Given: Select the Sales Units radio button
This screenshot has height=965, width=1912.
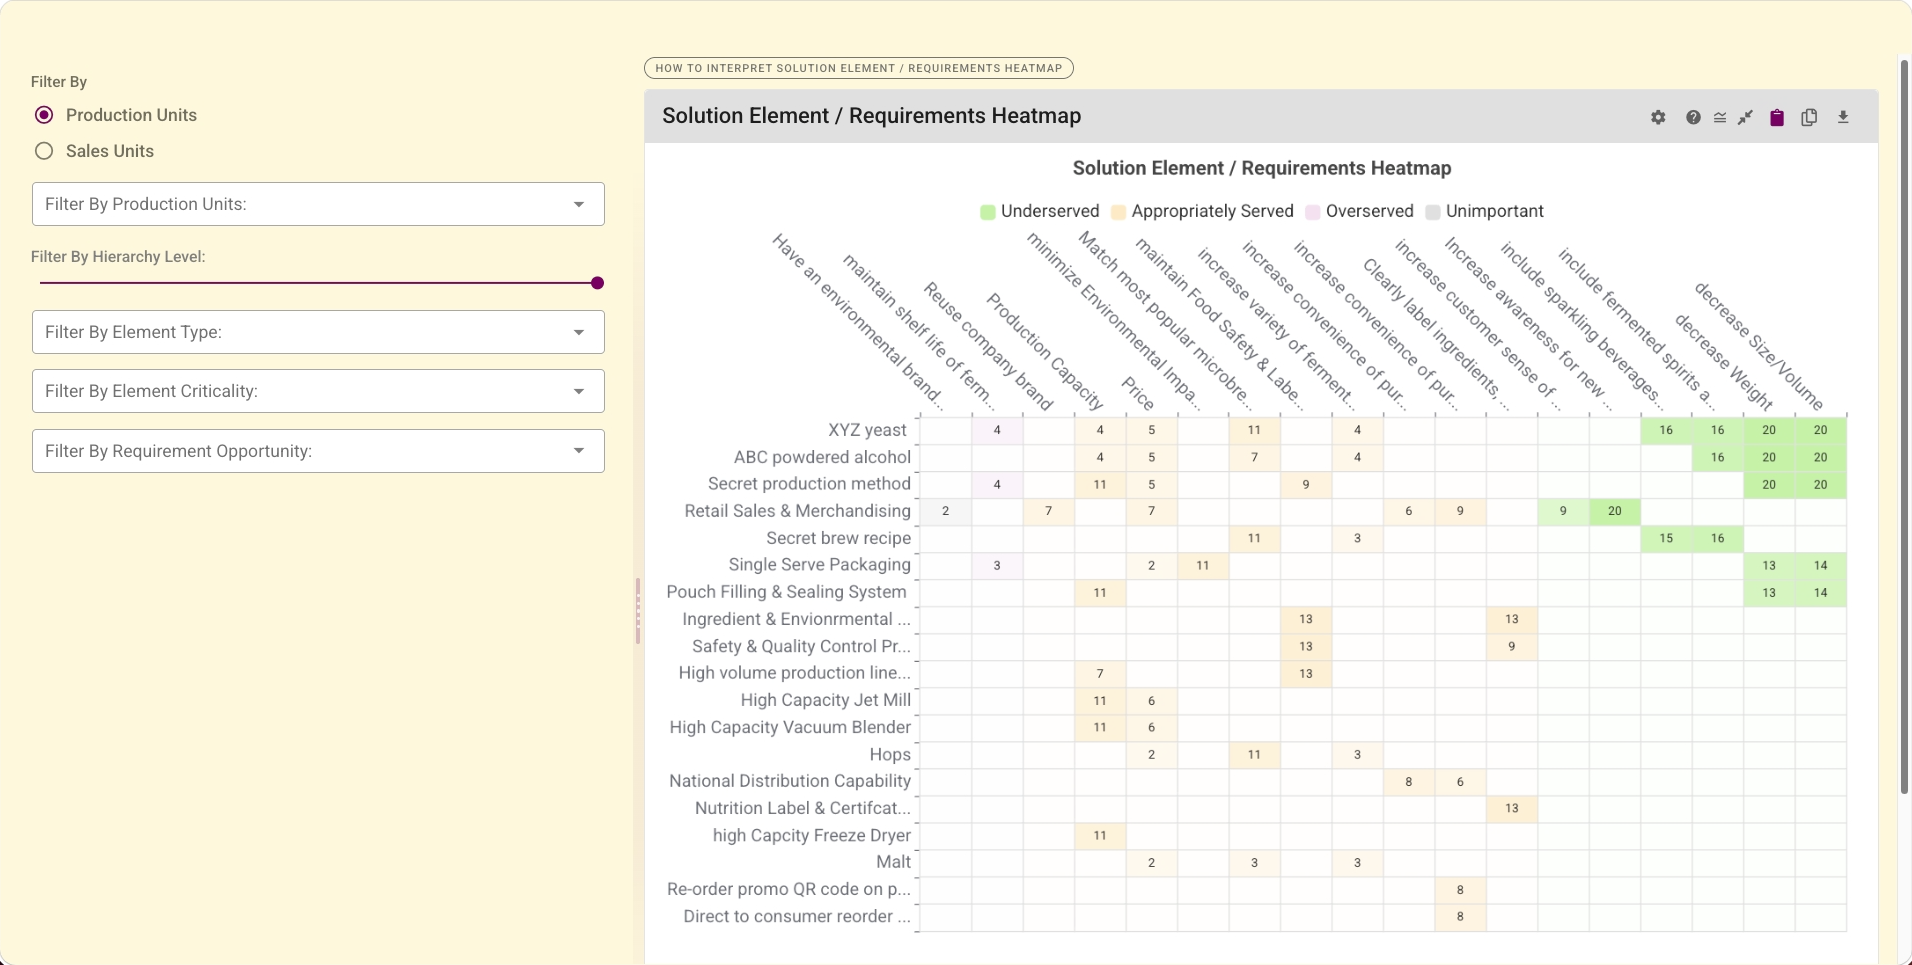Looking at the screenshot, I should pos(44,151).
